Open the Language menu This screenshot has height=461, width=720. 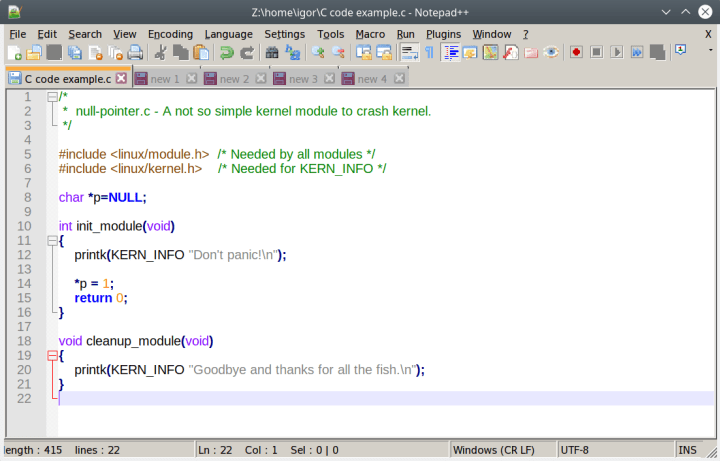click(x=229, y=34)
